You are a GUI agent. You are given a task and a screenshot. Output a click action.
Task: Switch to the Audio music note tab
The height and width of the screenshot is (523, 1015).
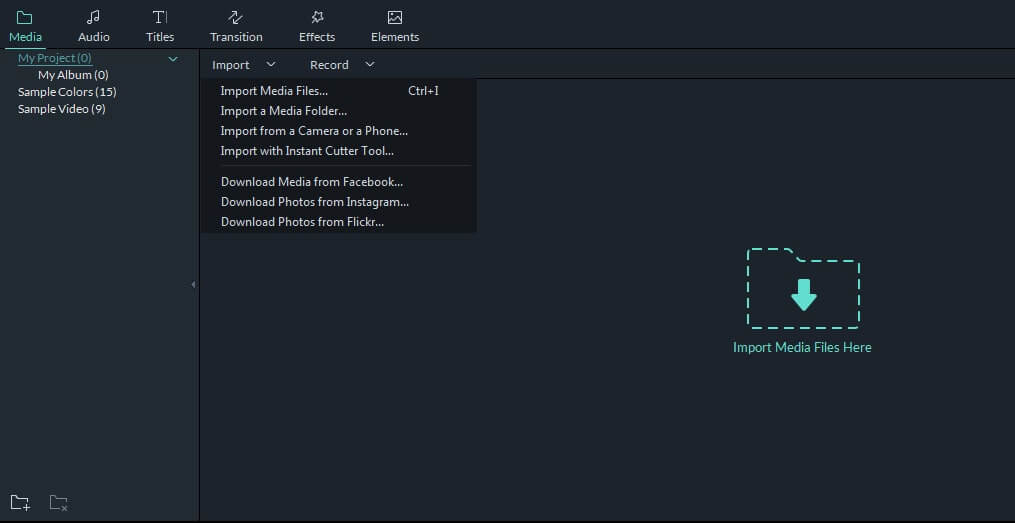coord(93,18)
